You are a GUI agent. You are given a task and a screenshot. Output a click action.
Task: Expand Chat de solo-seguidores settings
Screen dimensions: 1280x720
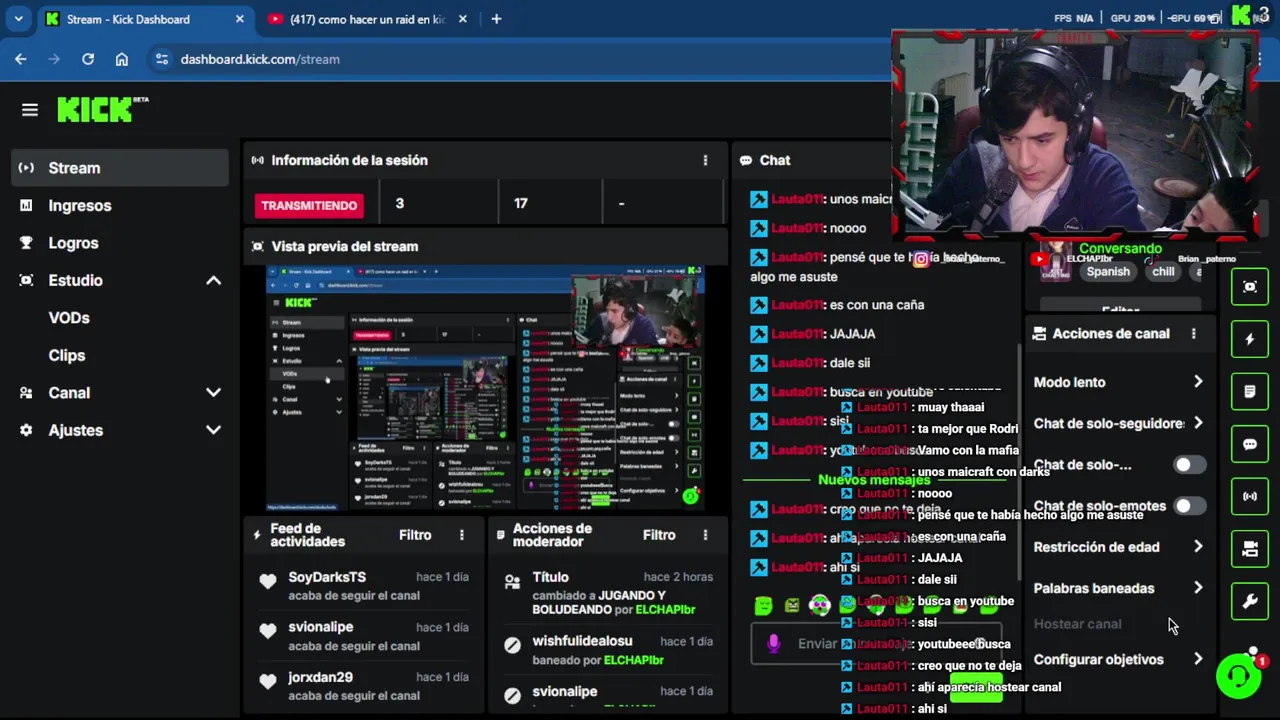[x=1198, y=423]
